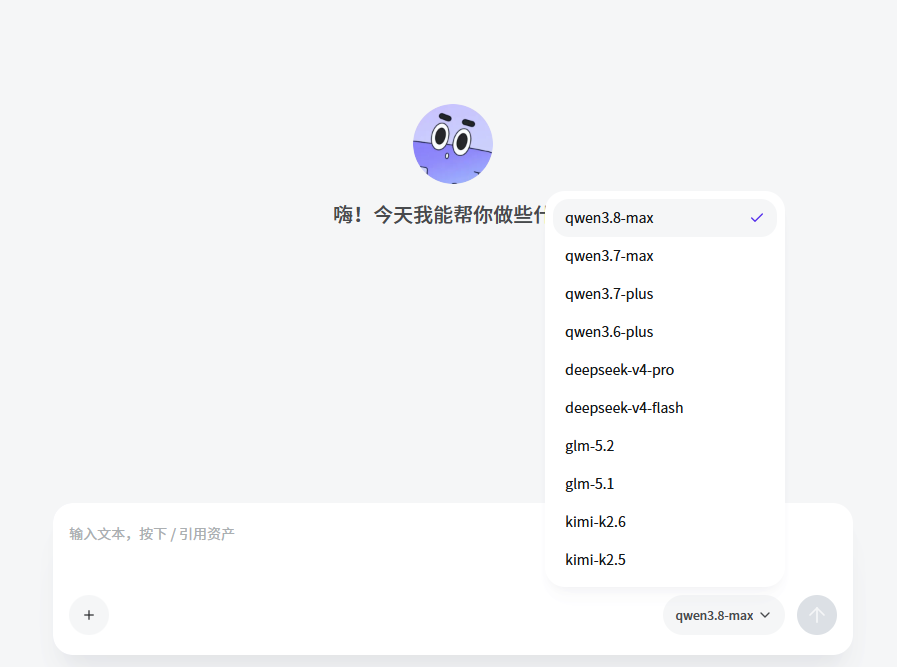The image size is (897, 667).
Task: Choose kimi-k2.5 from the model list
Action: click(665, 559)
